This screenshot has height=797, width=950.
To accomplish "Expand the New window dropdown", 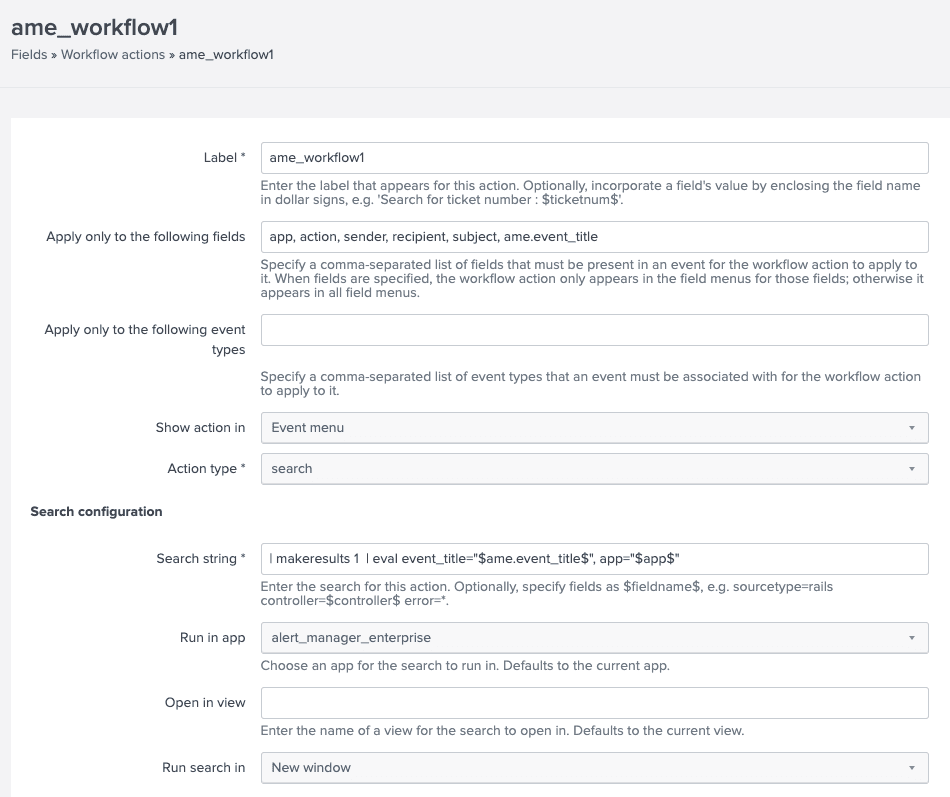I will point(594,768).
